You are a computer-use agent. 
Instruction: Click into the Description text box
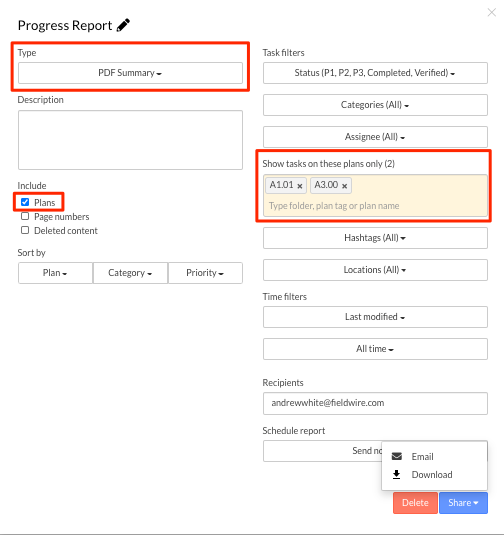point(130,140)
